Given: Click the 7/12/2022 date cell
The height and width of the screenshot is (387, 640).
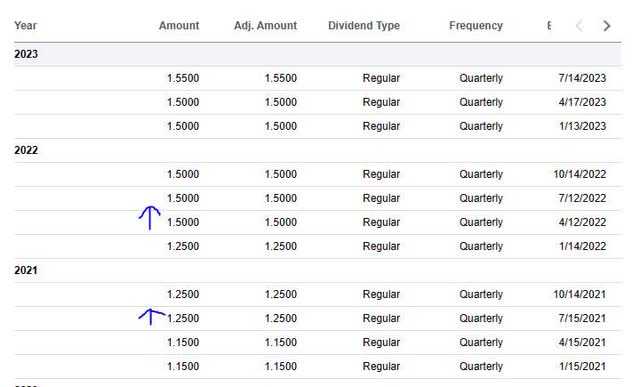Looking at the screenshot, I should pos(582,198).
